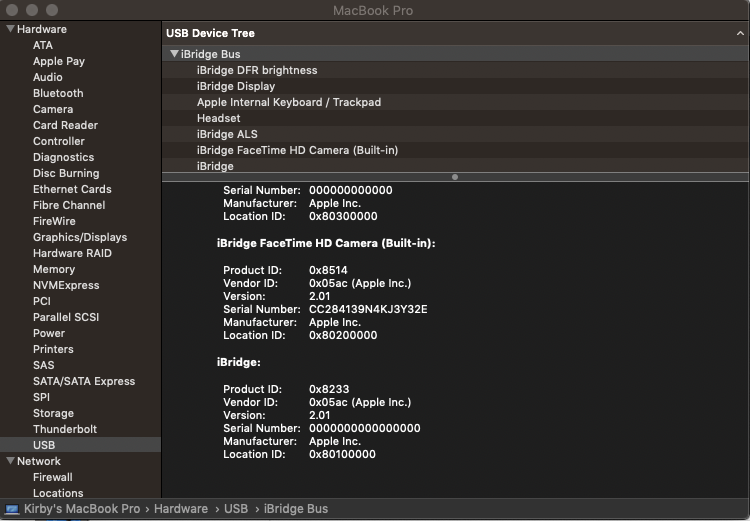Click the bold iBridge: details heading
This screenshot has height=521, width=750.
coord(239,363)
